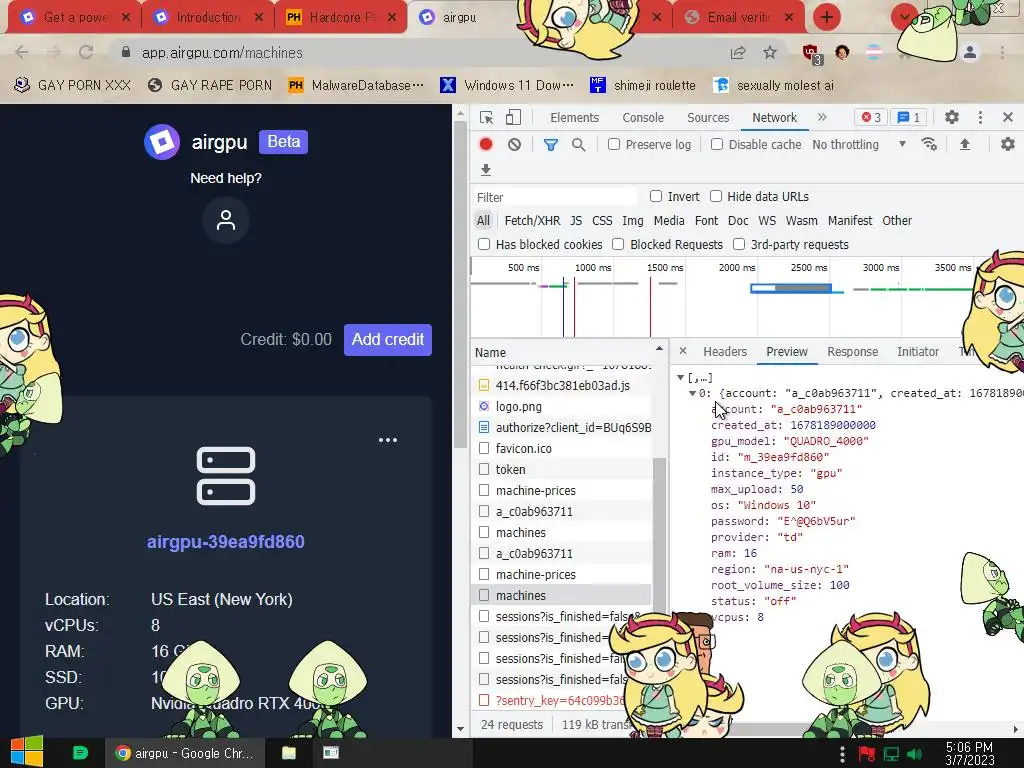Viewport: 1024px width, 768px height.
Task: Toggle the device toolbar icon
Action: coord(513,118)
